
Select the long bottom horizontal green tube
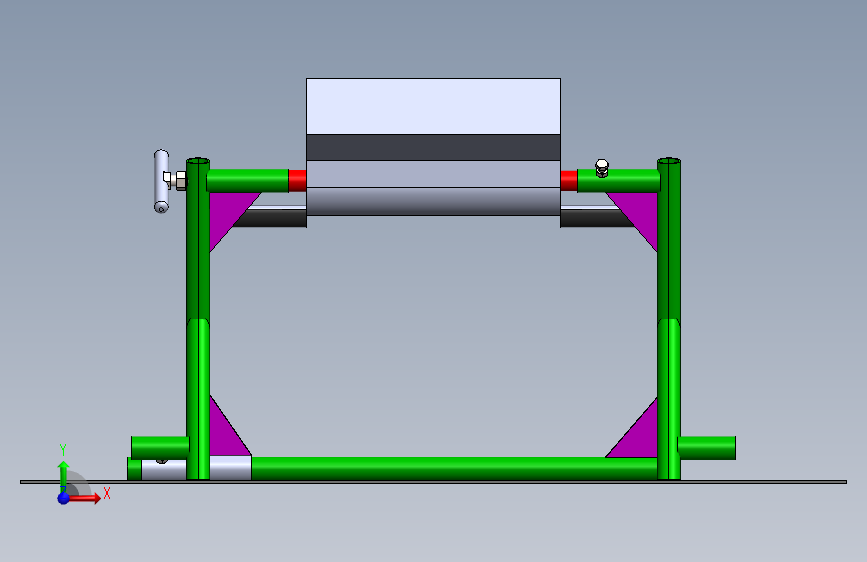[454, 469]
